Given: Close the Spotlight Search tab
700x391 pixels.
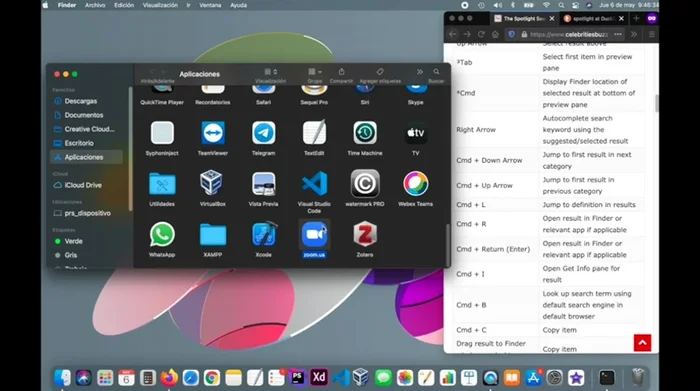Looking at the screenshot, I should pos(552,18).
